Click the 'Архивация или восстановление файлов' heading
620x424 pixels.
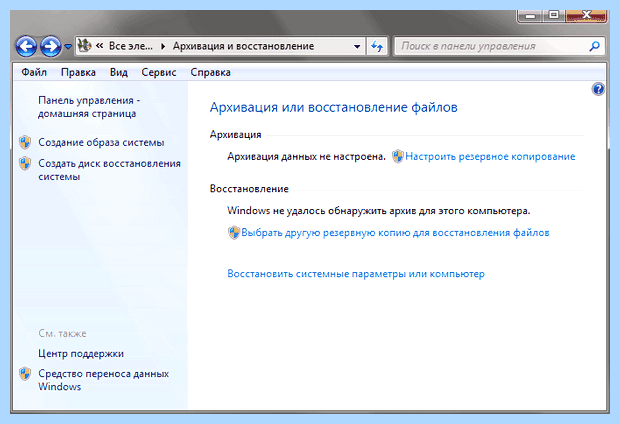[x=334, y=107]
